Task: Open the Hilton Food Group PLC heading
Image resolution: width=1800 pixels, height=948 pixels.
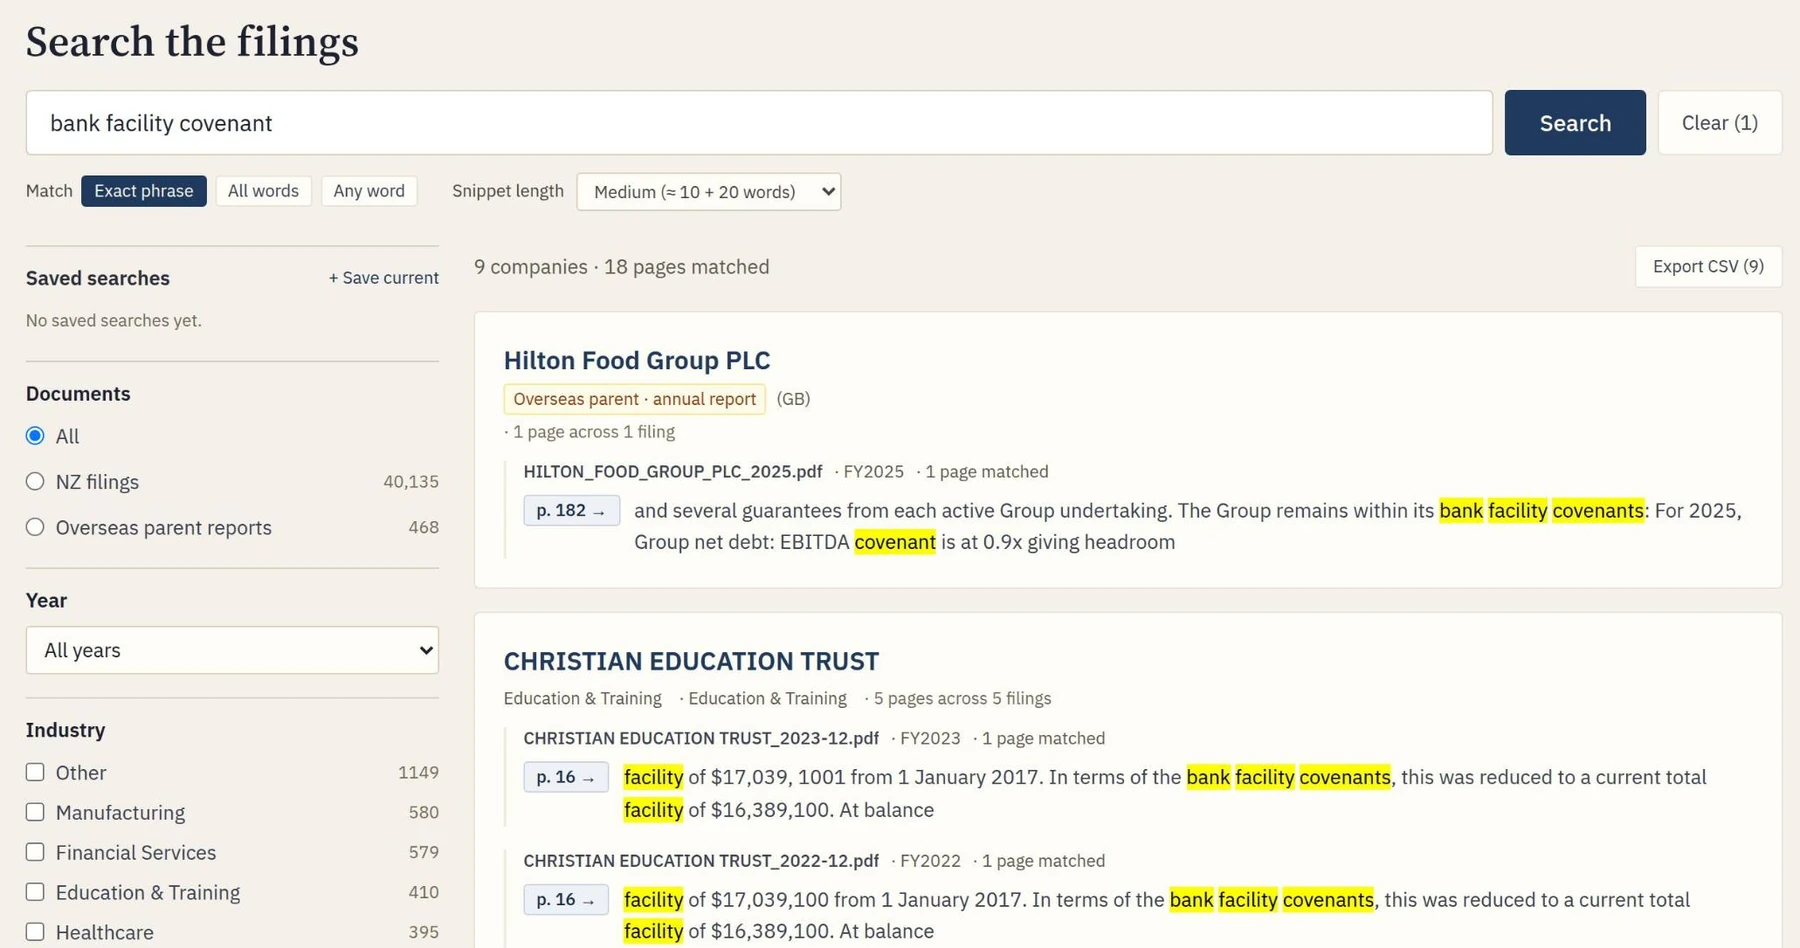Action: point(637,360)
